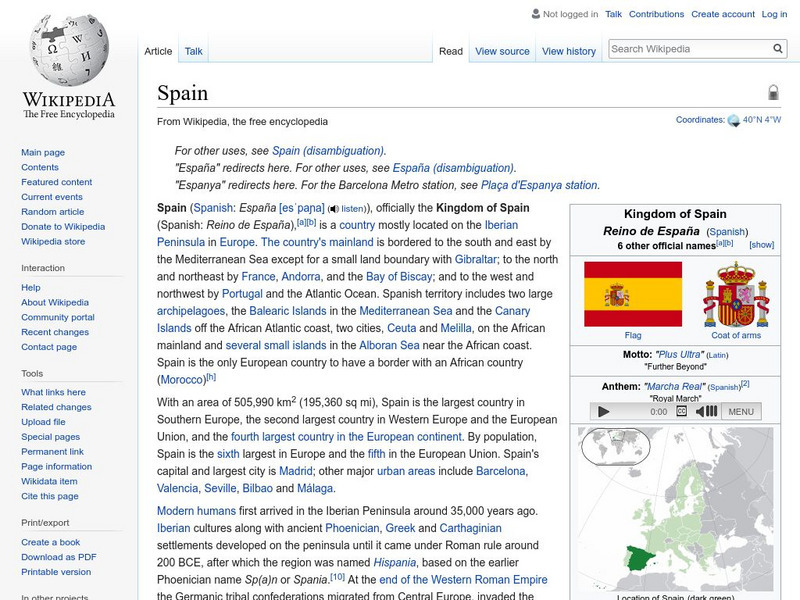
Task: Click the globe icon beside the coordinates
Action: tap(732, 118)
